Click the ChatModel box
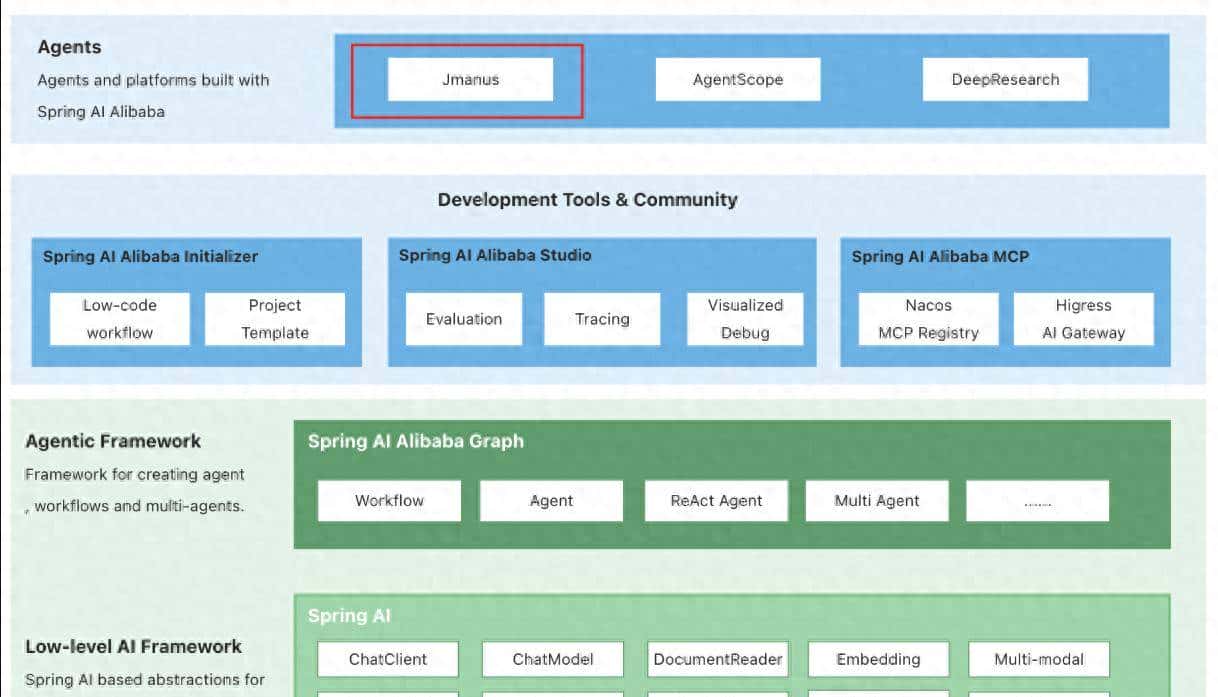 [x=553, y=659]
